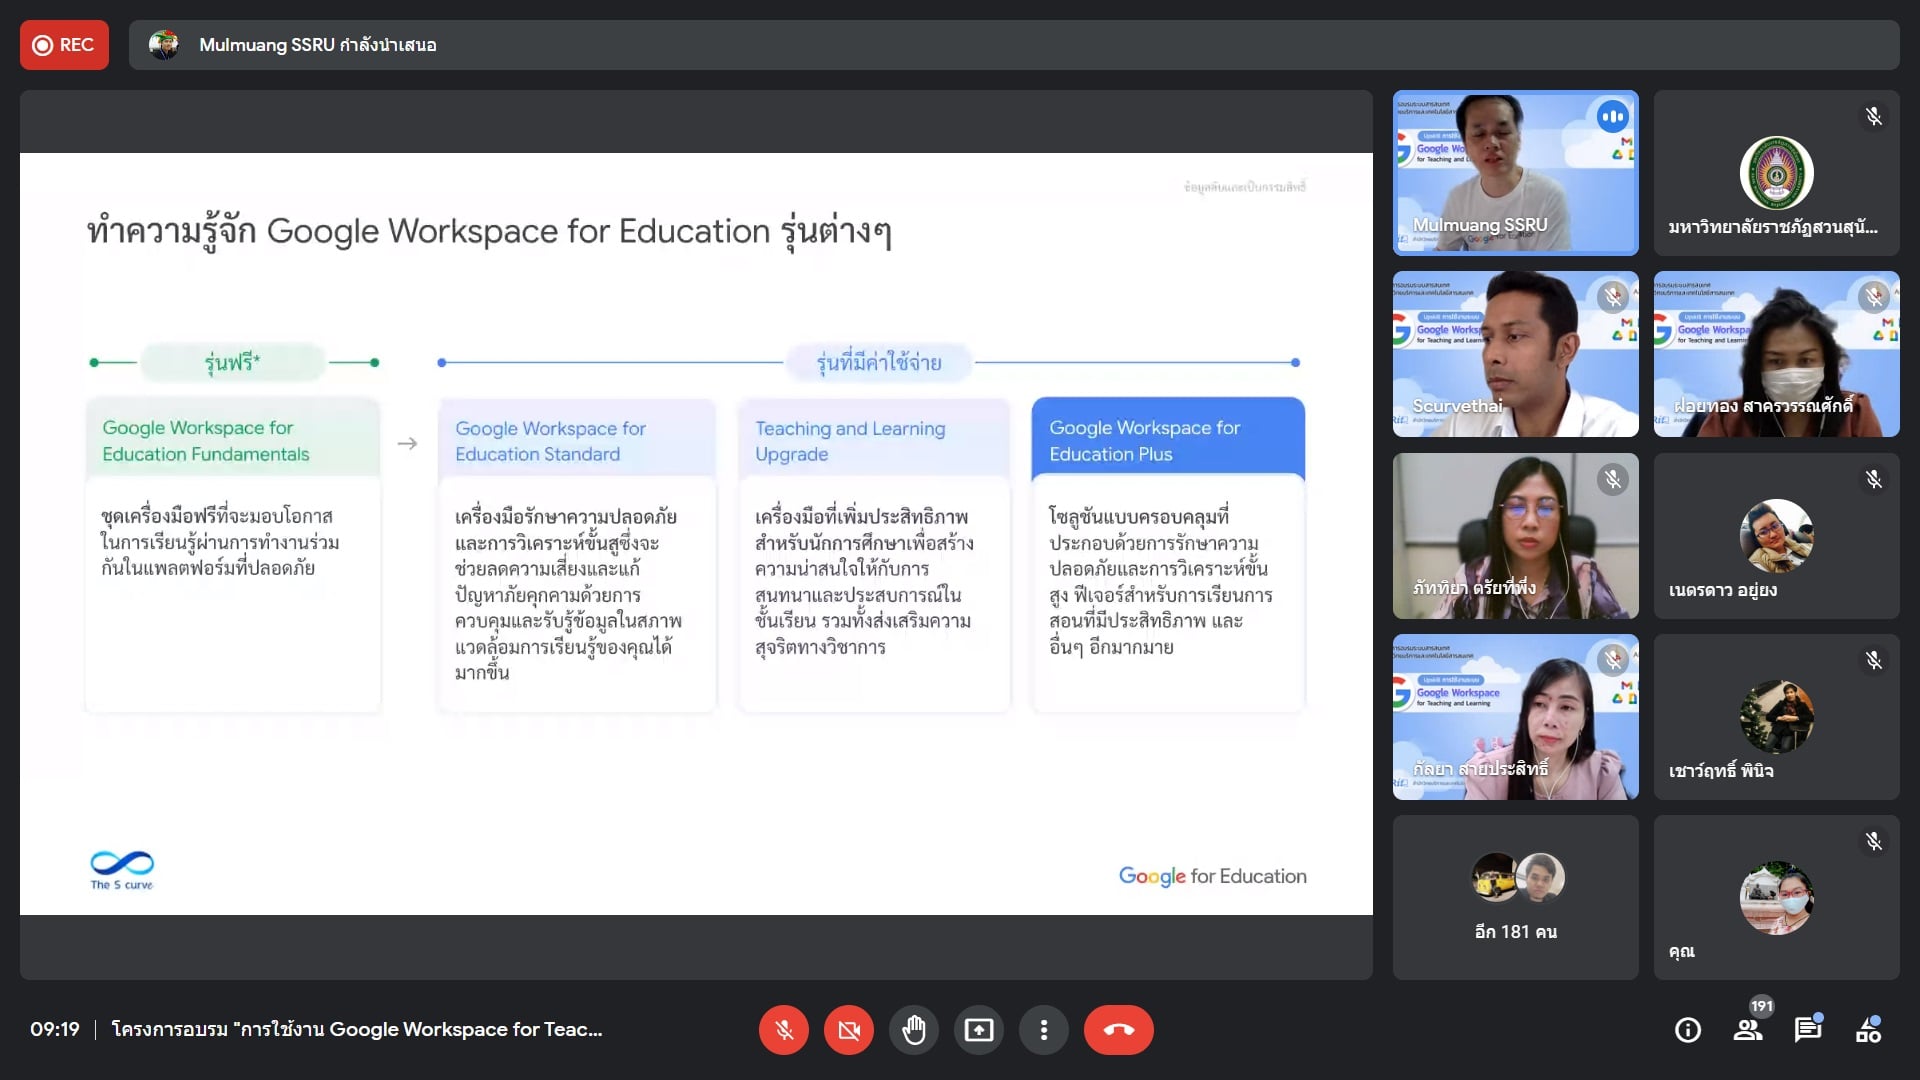Click the present screen icon
This screenshot has width=1920, height=1080.
[x=979, y=1030]
